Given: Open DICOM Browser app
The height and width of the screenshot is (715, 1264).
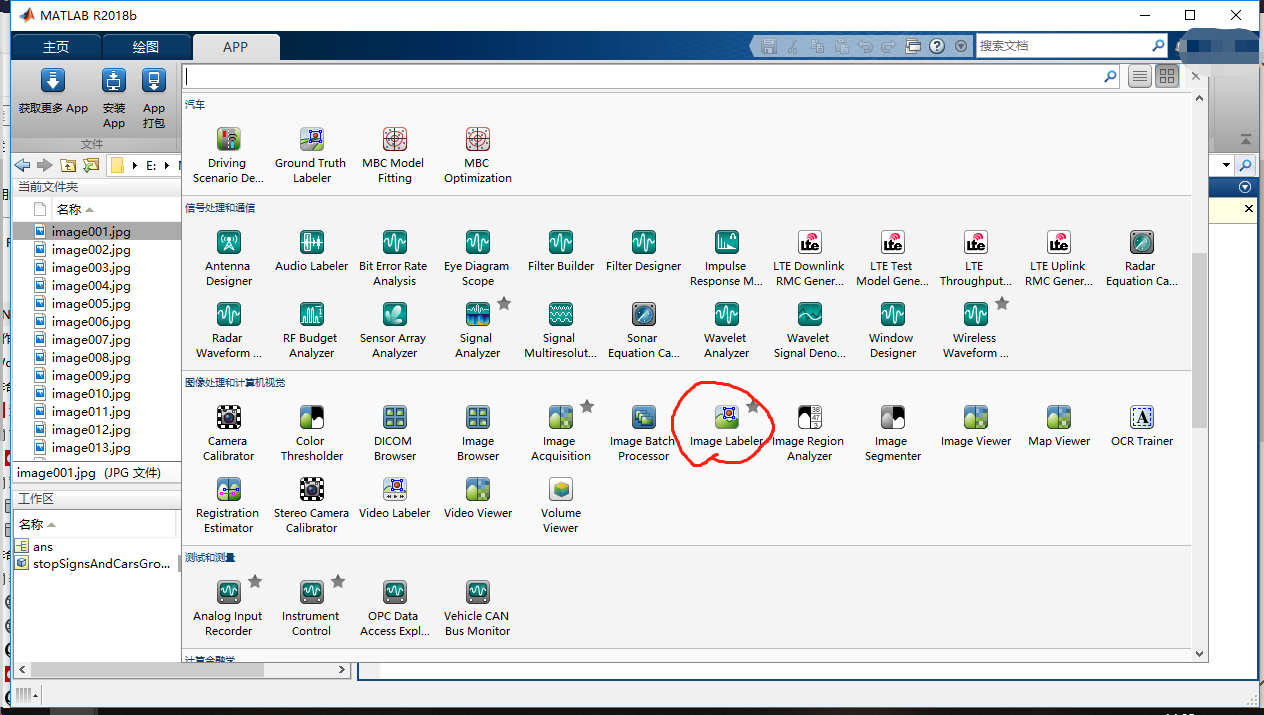Looking at the screenshot, I should (394, 433).
